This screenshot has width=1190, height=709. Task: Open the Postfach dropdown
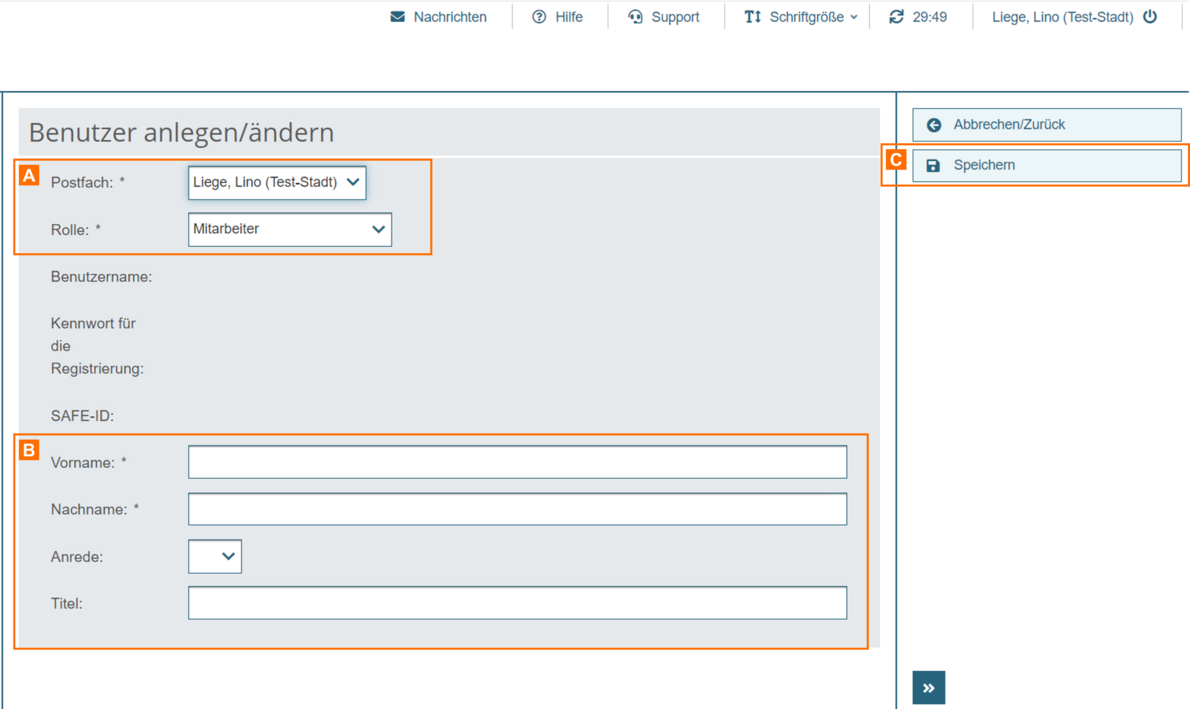pyautogui.click(x=277, y=183)
